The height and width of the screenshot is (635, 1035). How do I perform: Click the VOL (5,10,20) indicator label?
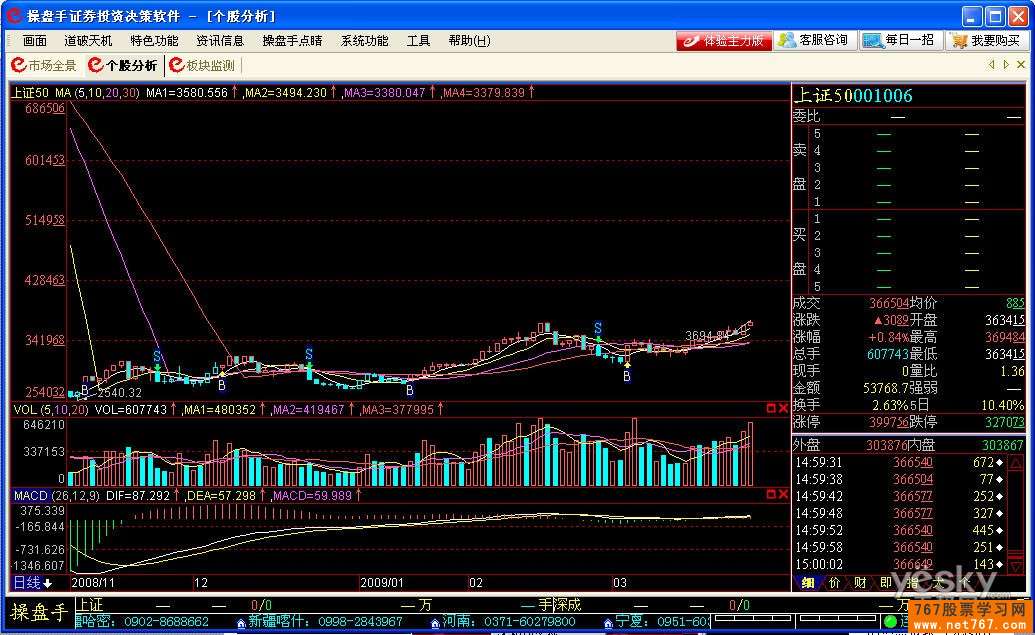click(51, 410)
